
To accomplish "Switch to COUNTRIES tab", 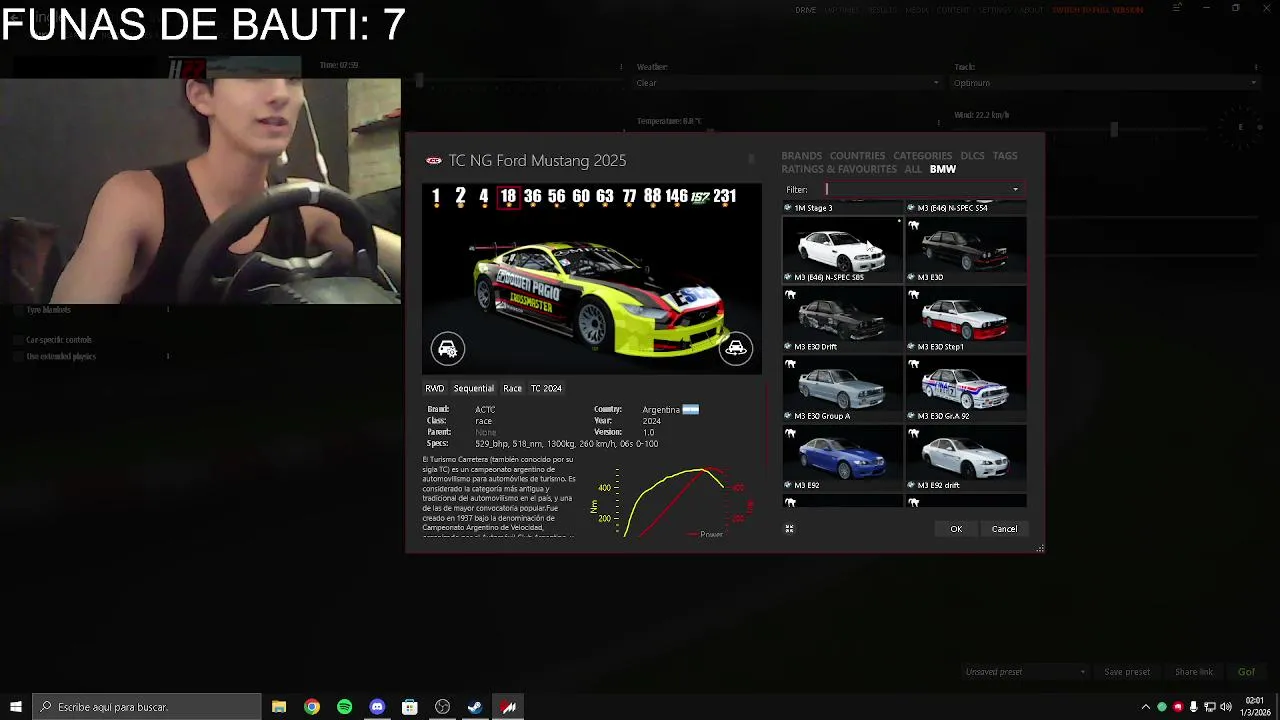I will [857, 156].
